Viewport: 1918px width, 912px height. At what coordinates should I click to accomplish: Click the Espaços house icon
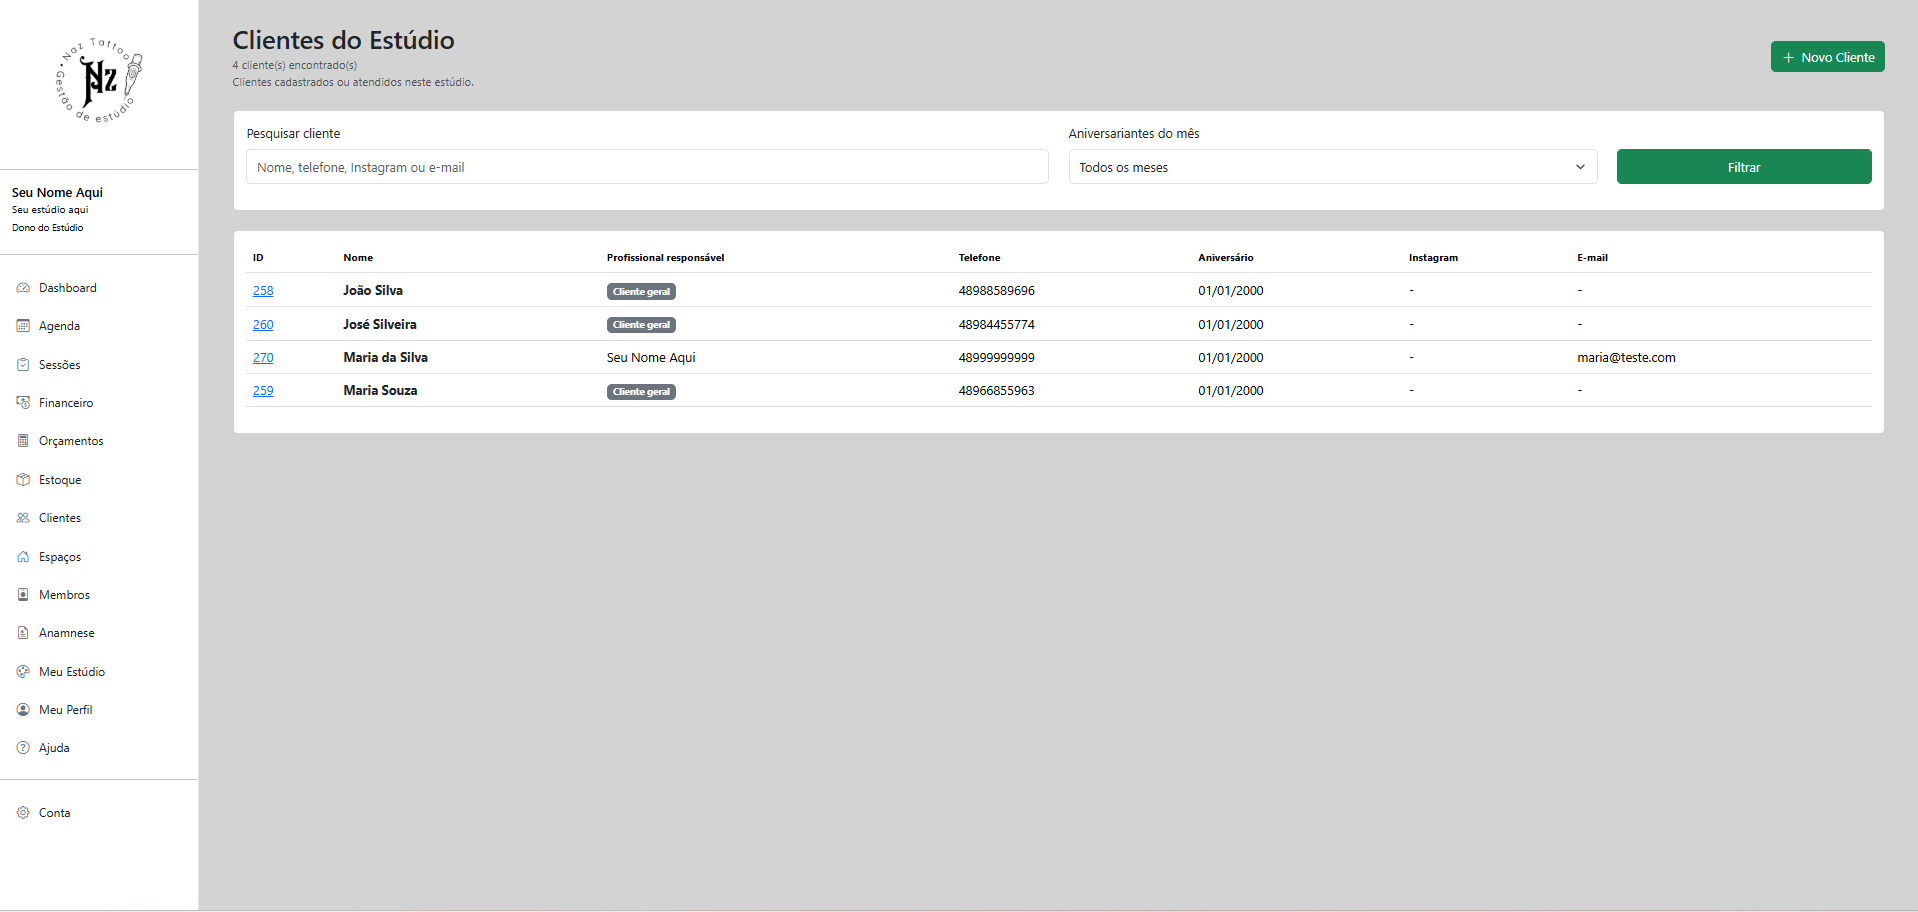pos(23,557)
